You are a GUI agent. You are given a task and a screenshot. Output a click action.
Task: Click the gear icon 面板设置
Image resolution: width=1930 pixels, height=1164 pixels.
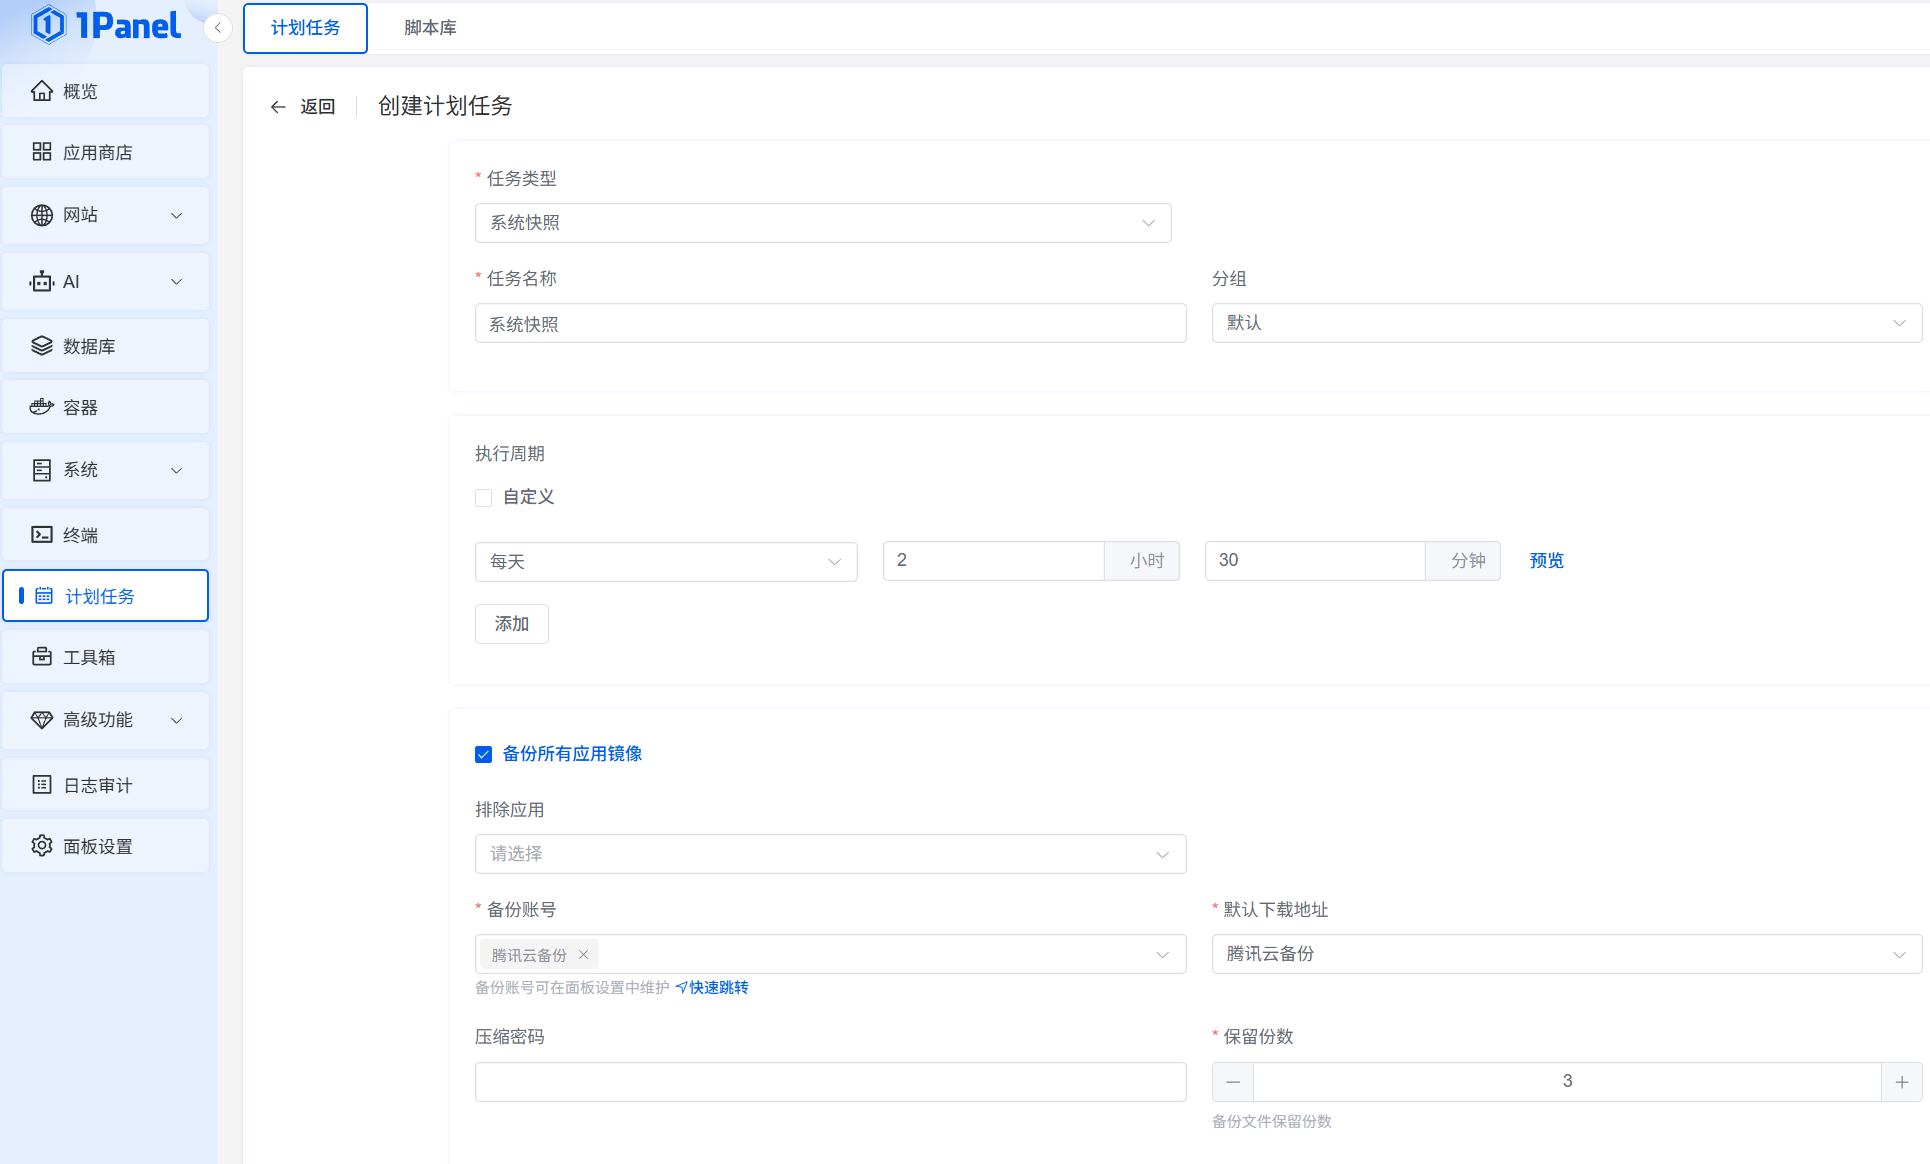41,846
